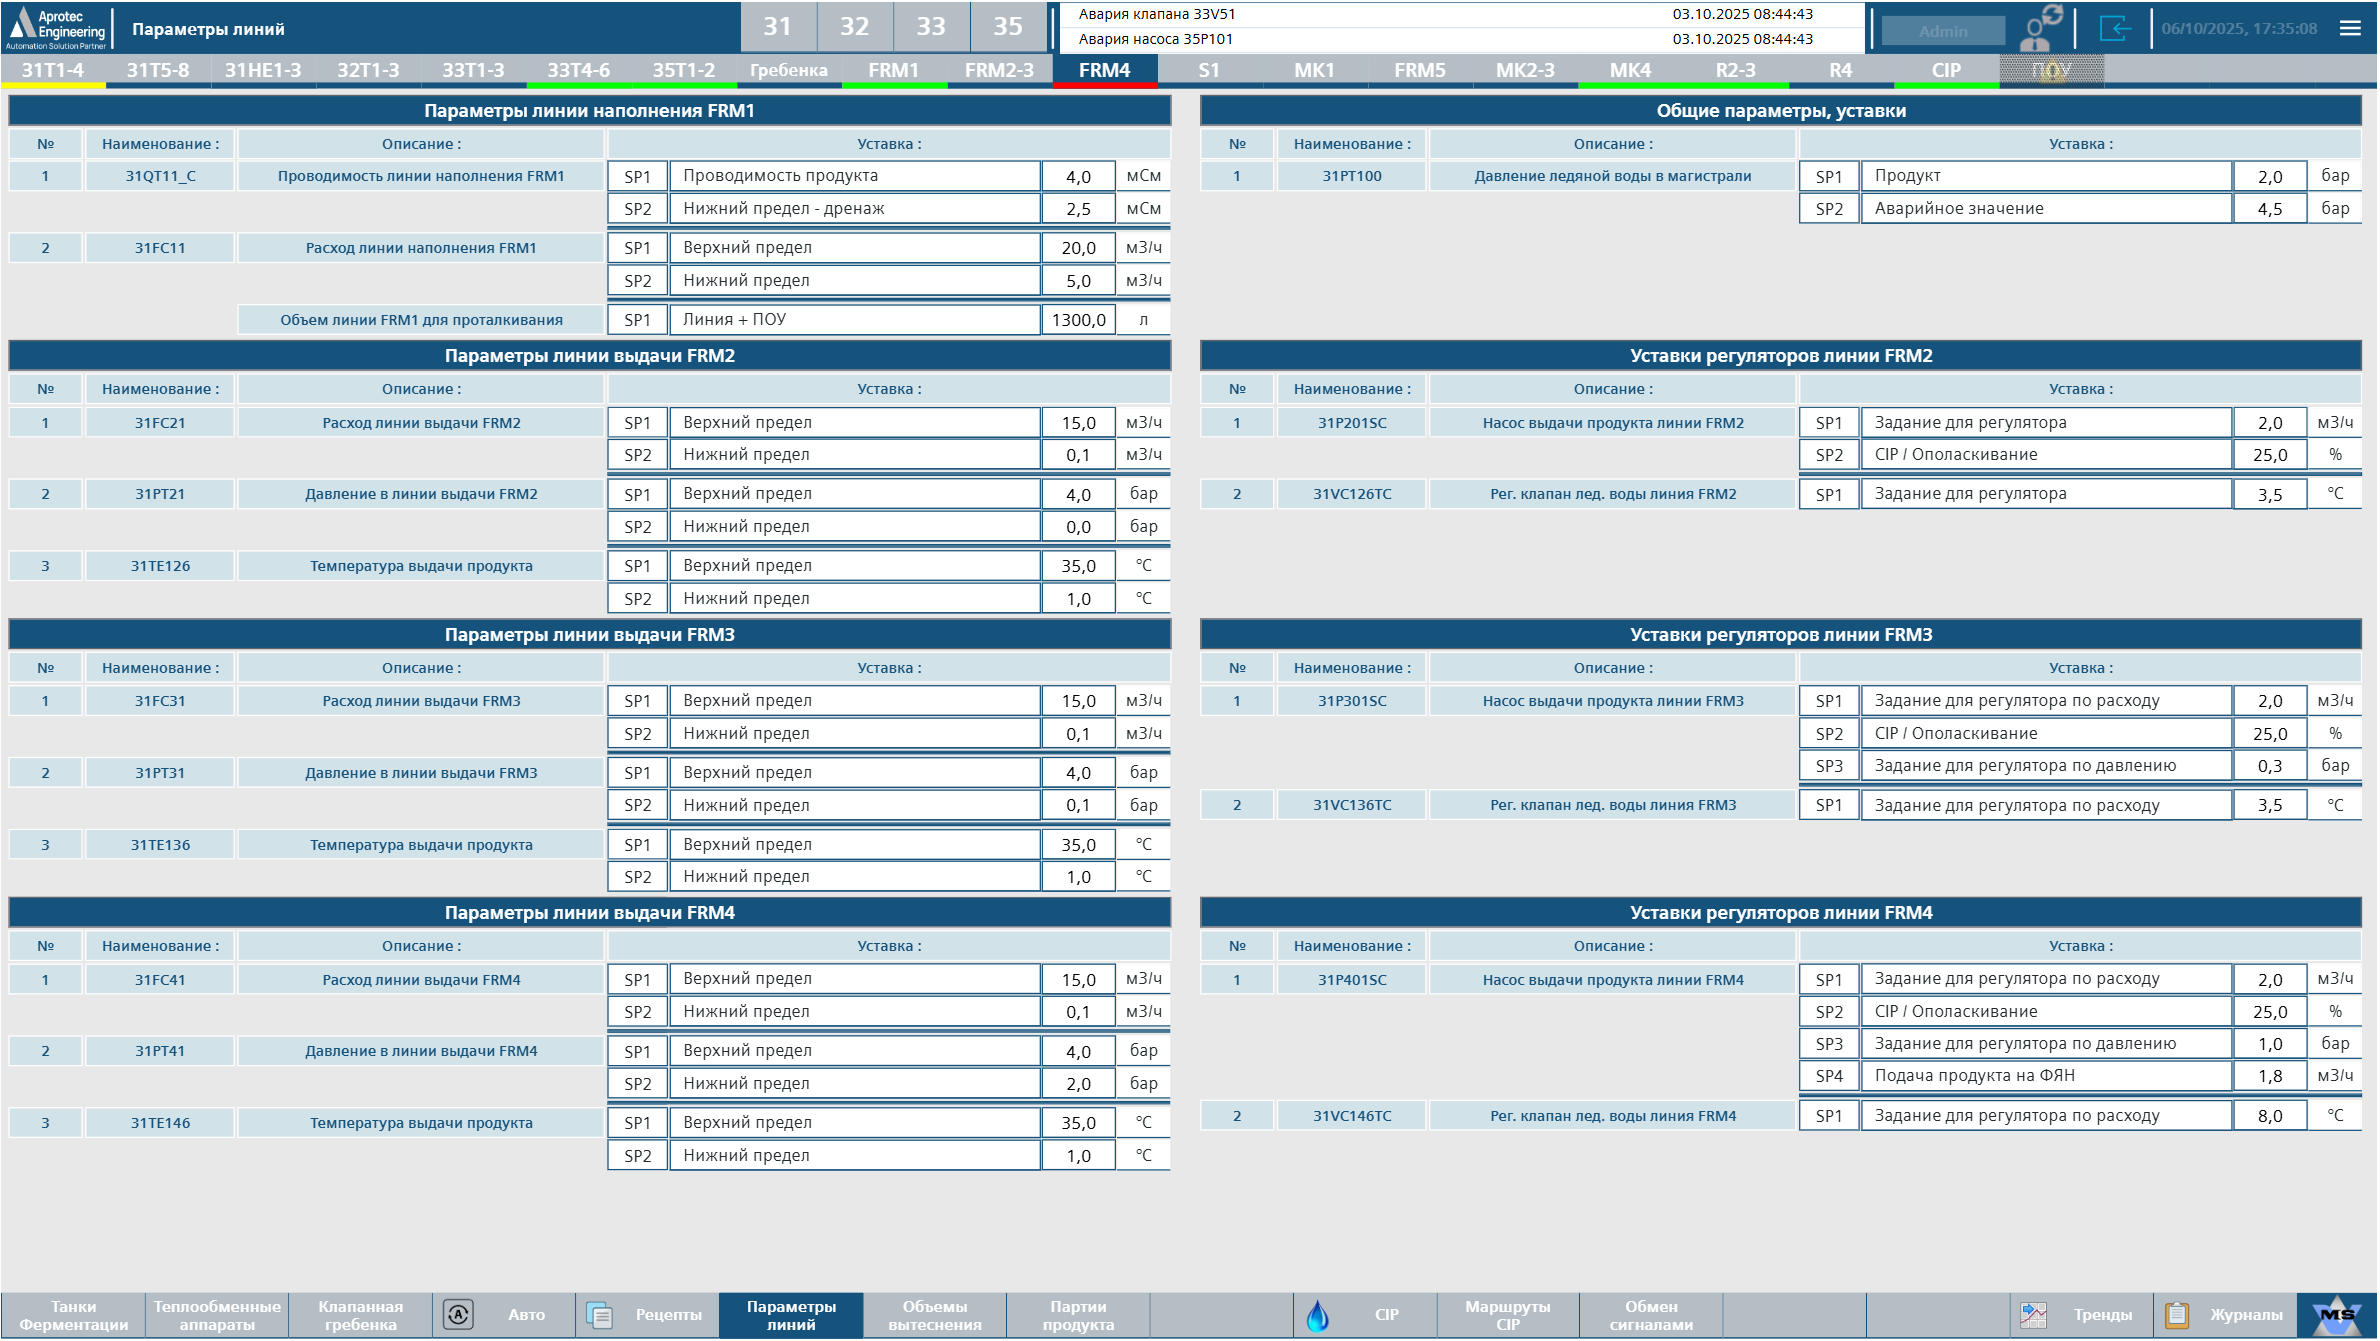The height and width of the screenshot is (1341, 2380).
Task: Open the MK4 tab in the top navigation
Action: (1633, 70)
